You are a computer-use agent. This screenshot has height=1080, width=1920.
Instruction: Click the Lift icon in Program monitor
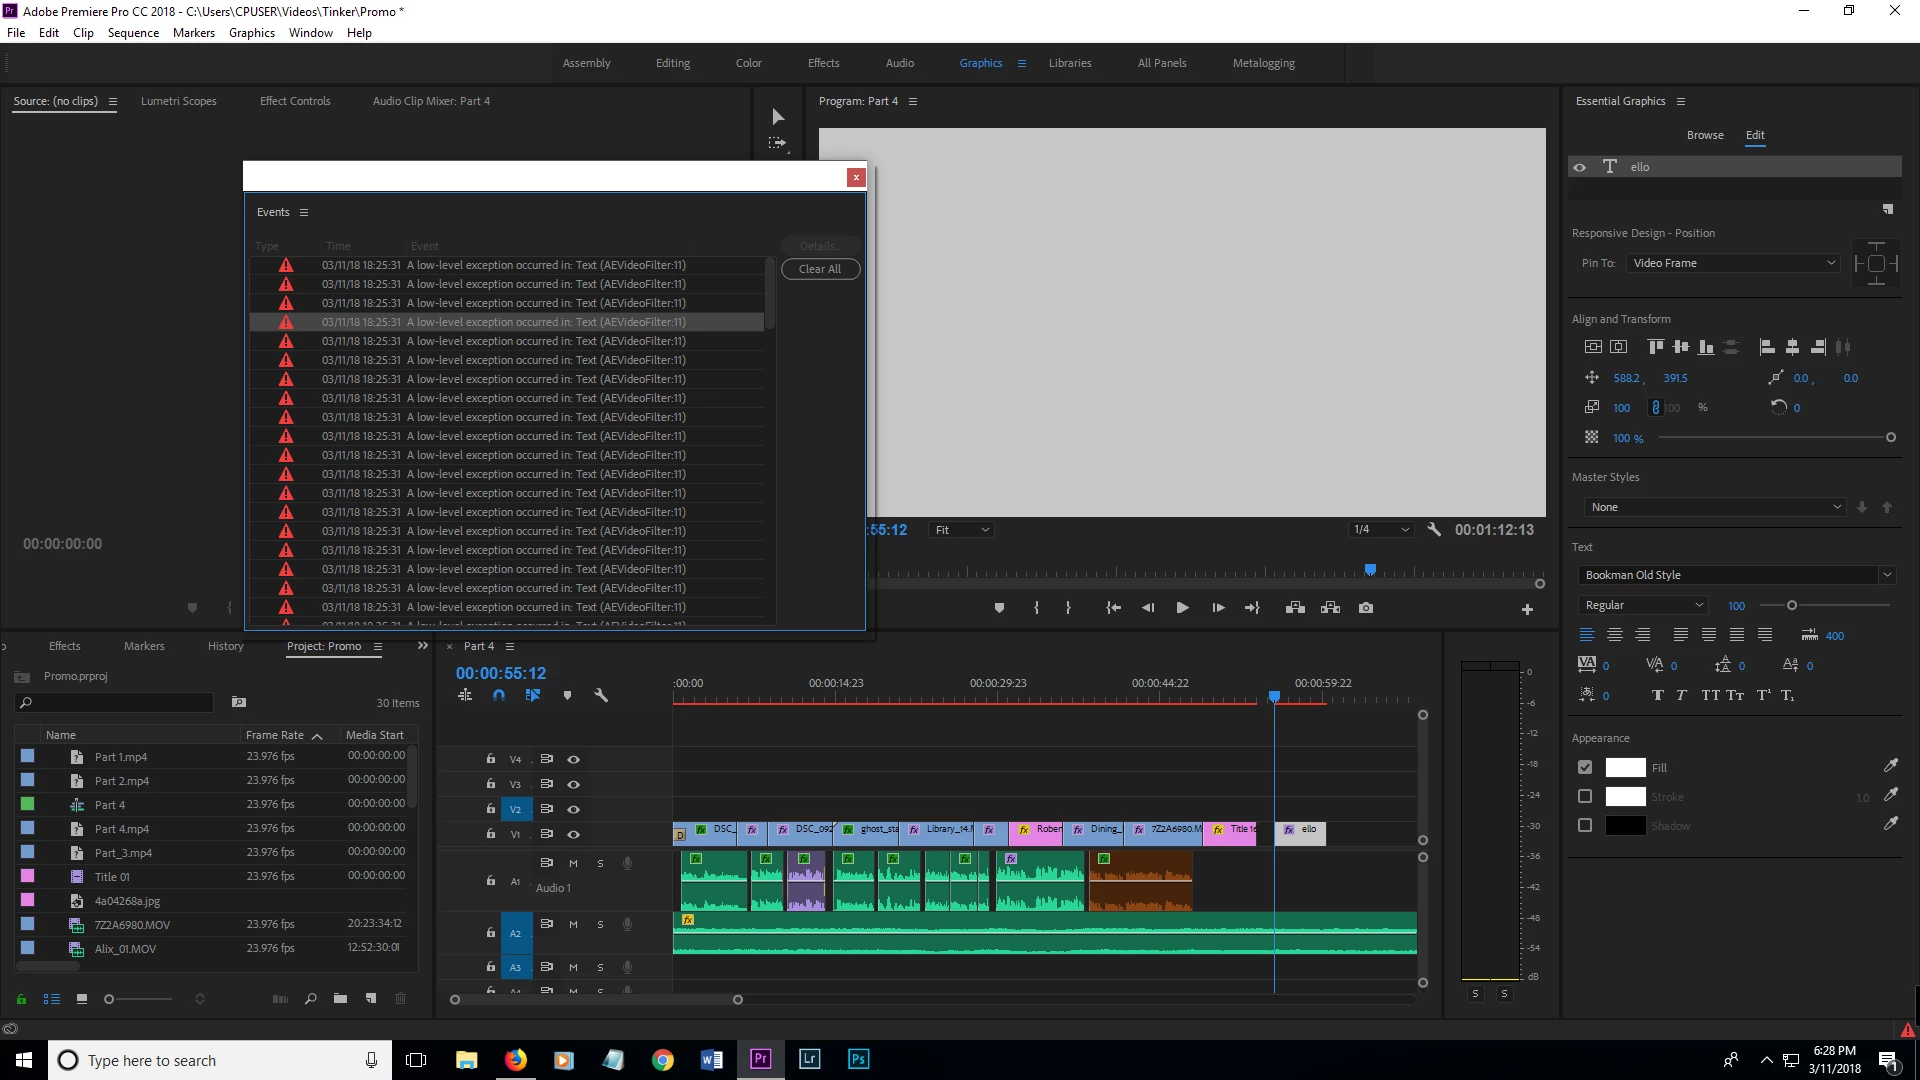coord(1295,608)
